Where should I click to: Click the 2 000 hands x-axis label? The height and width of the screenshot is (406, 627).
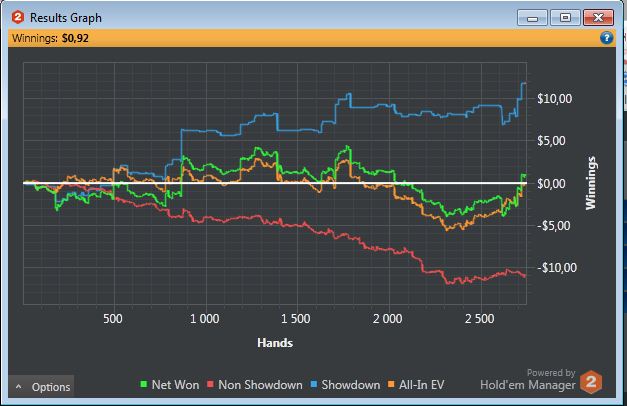tap(387, 319)
